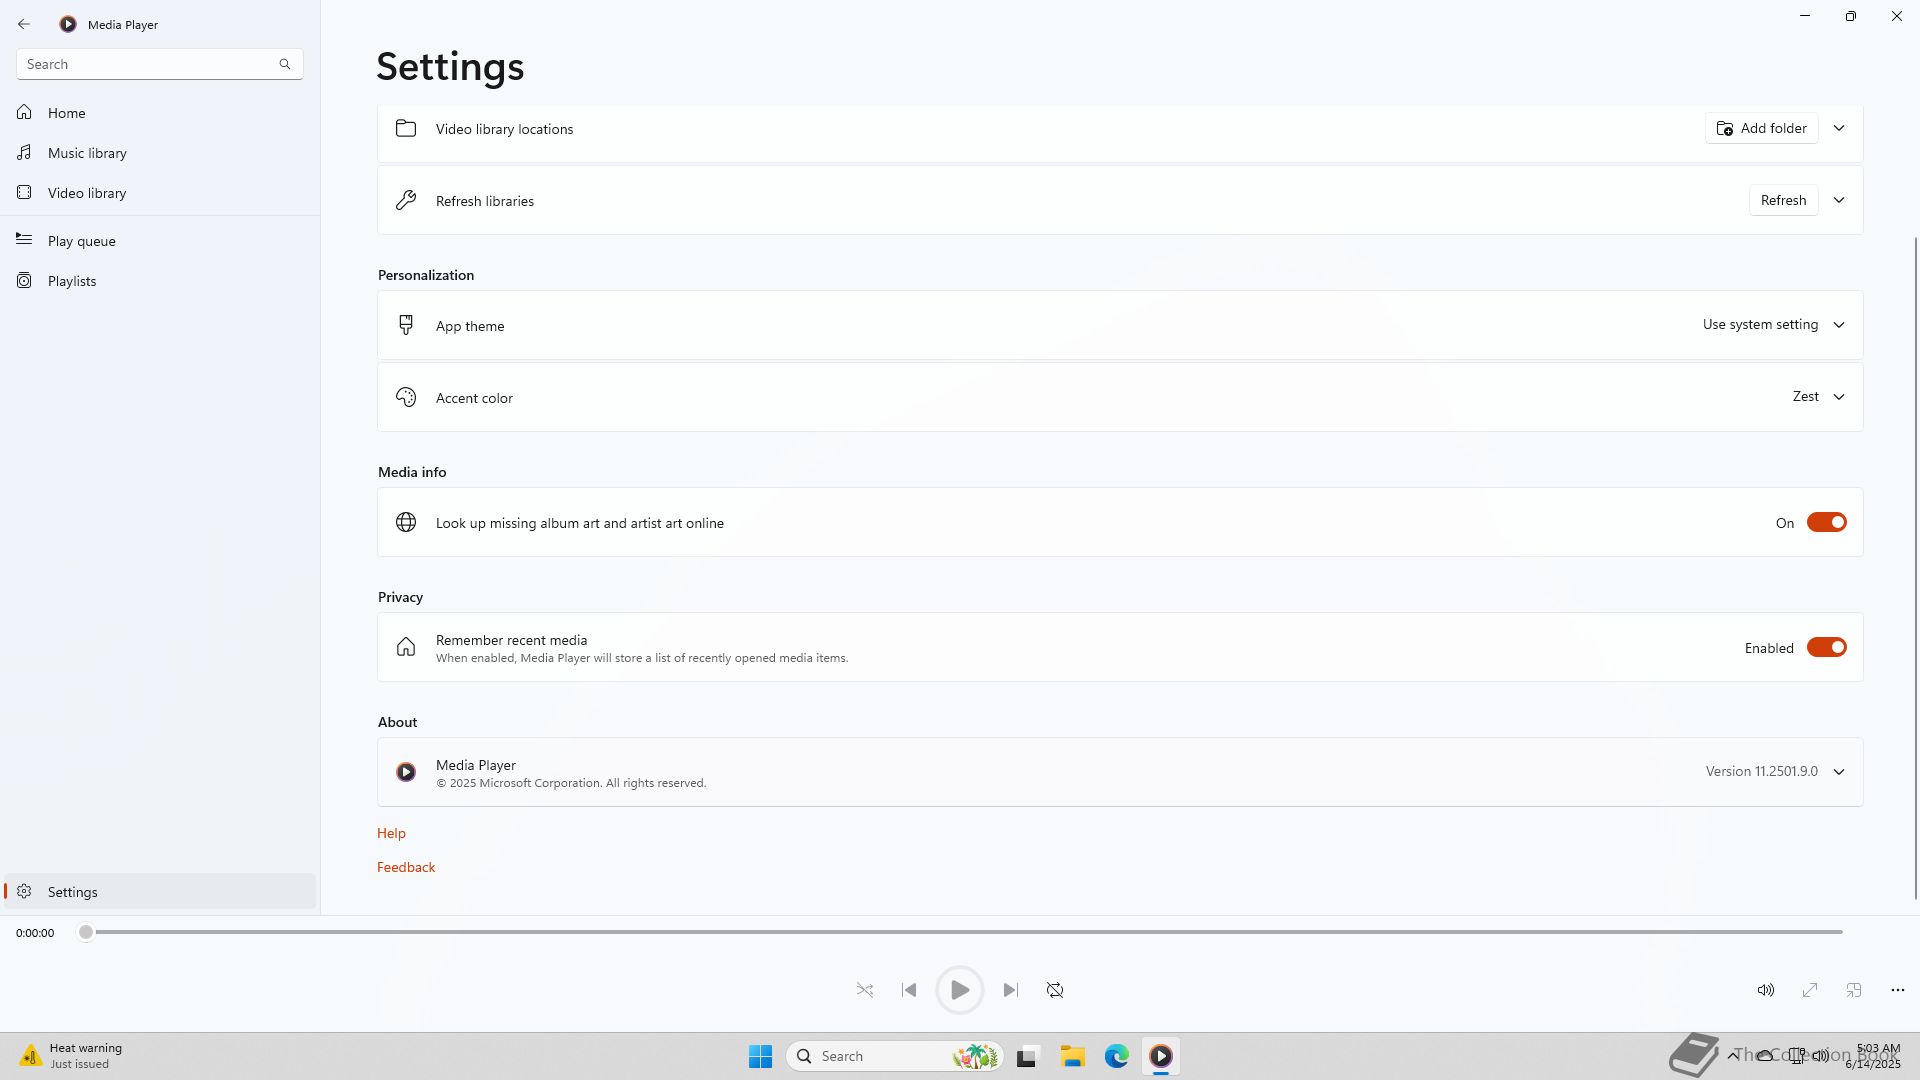Open the App theme dropdown

(x=1773, y=325)
